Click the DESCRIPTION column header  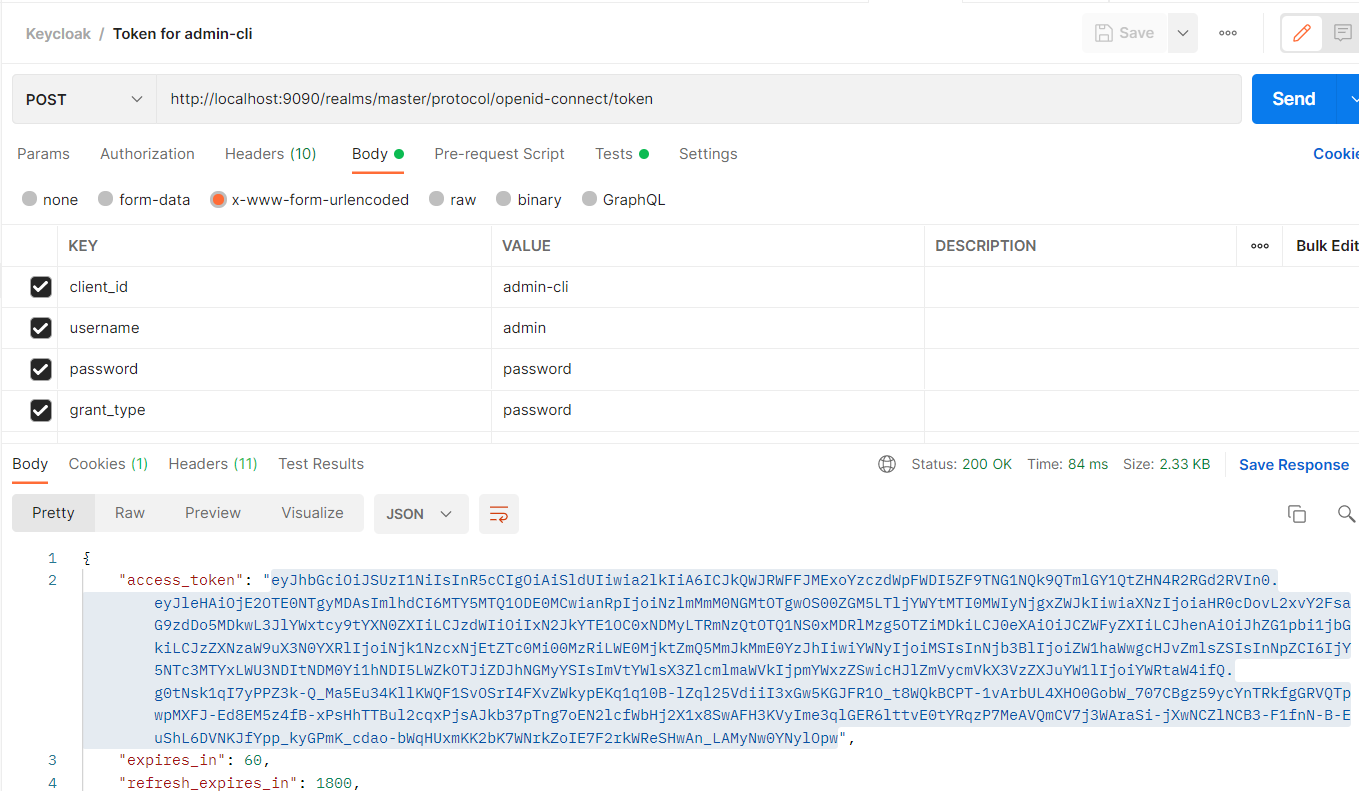985,246
